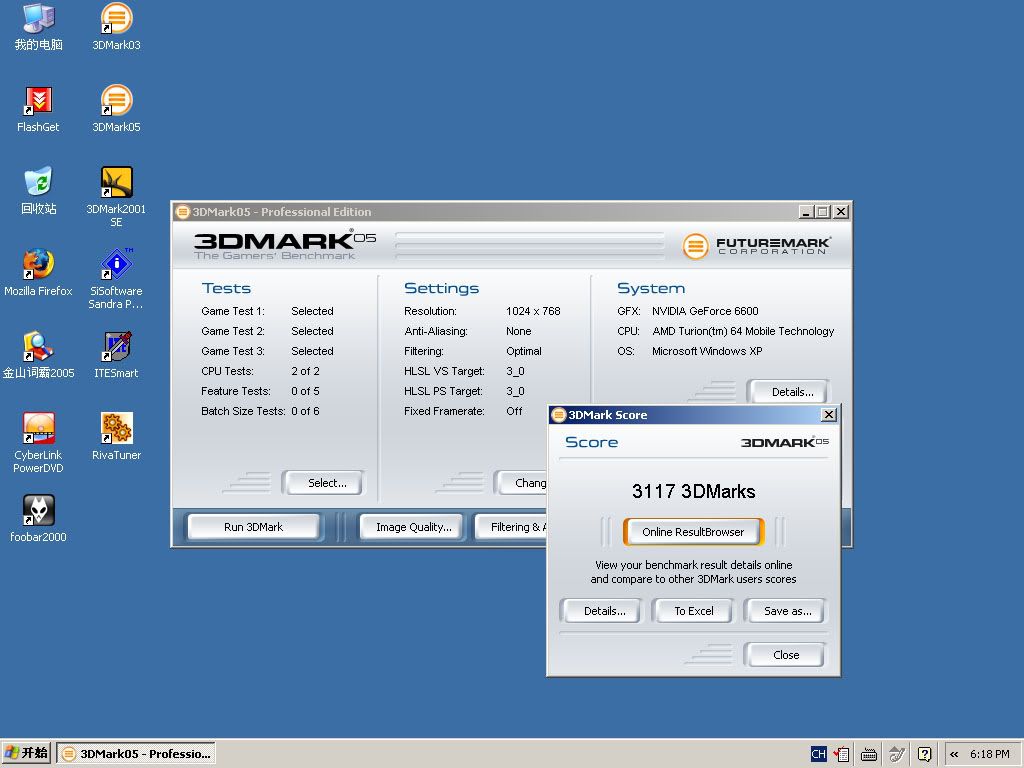Click the pen input tray icon

[897, 754]
